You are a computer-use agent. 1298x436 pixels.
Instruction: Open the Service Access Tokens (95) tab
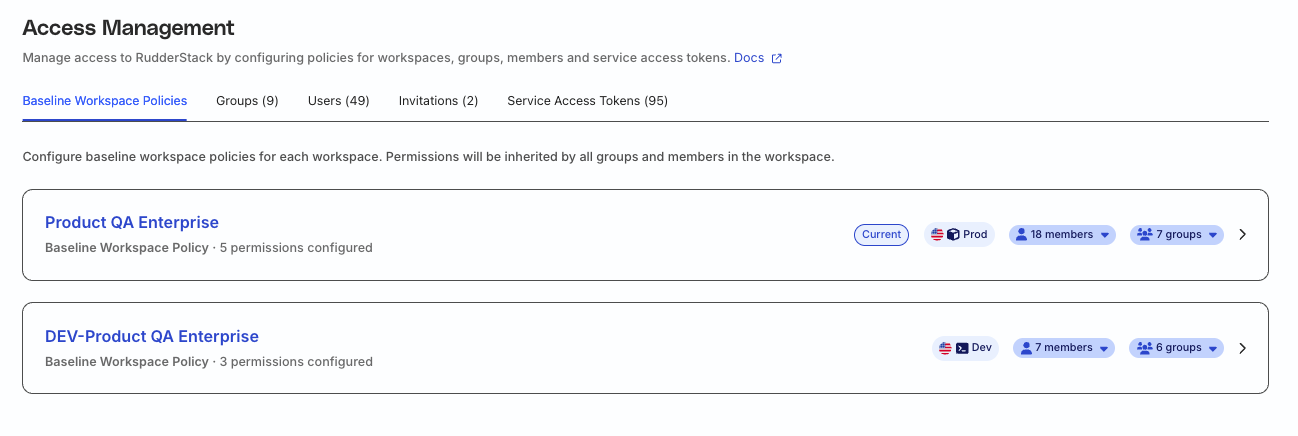coord(588,101)
